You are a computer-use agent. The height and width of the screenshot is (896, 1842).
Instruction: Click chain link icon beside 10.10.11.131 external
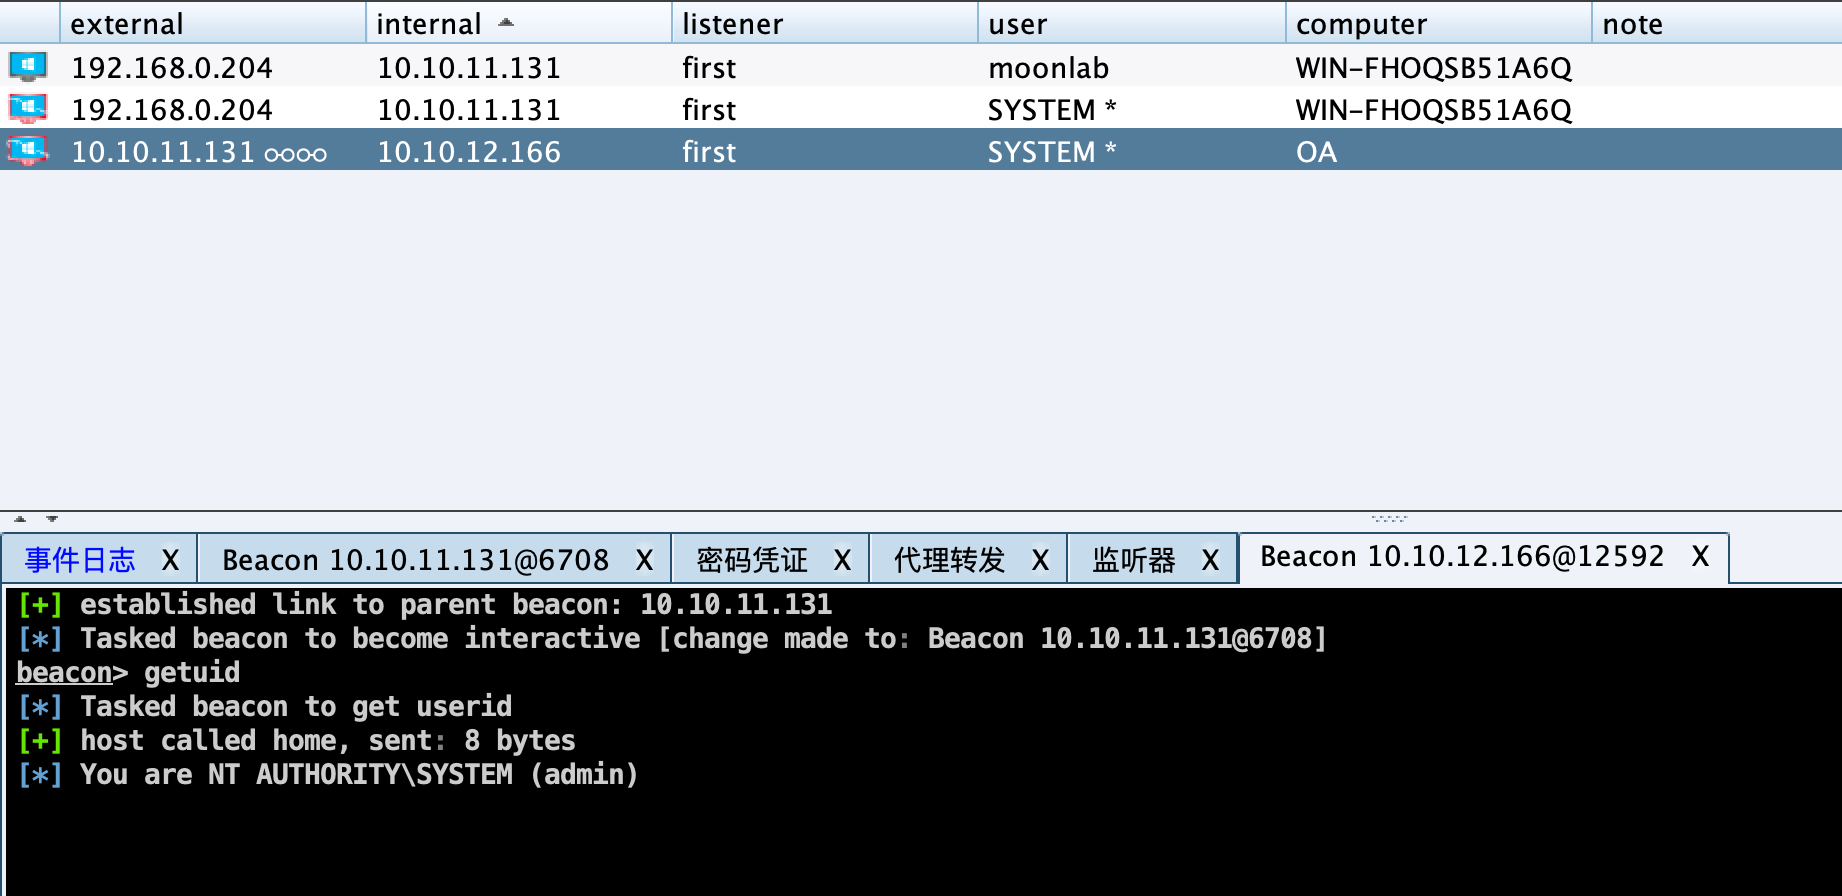tap(295, 154)
